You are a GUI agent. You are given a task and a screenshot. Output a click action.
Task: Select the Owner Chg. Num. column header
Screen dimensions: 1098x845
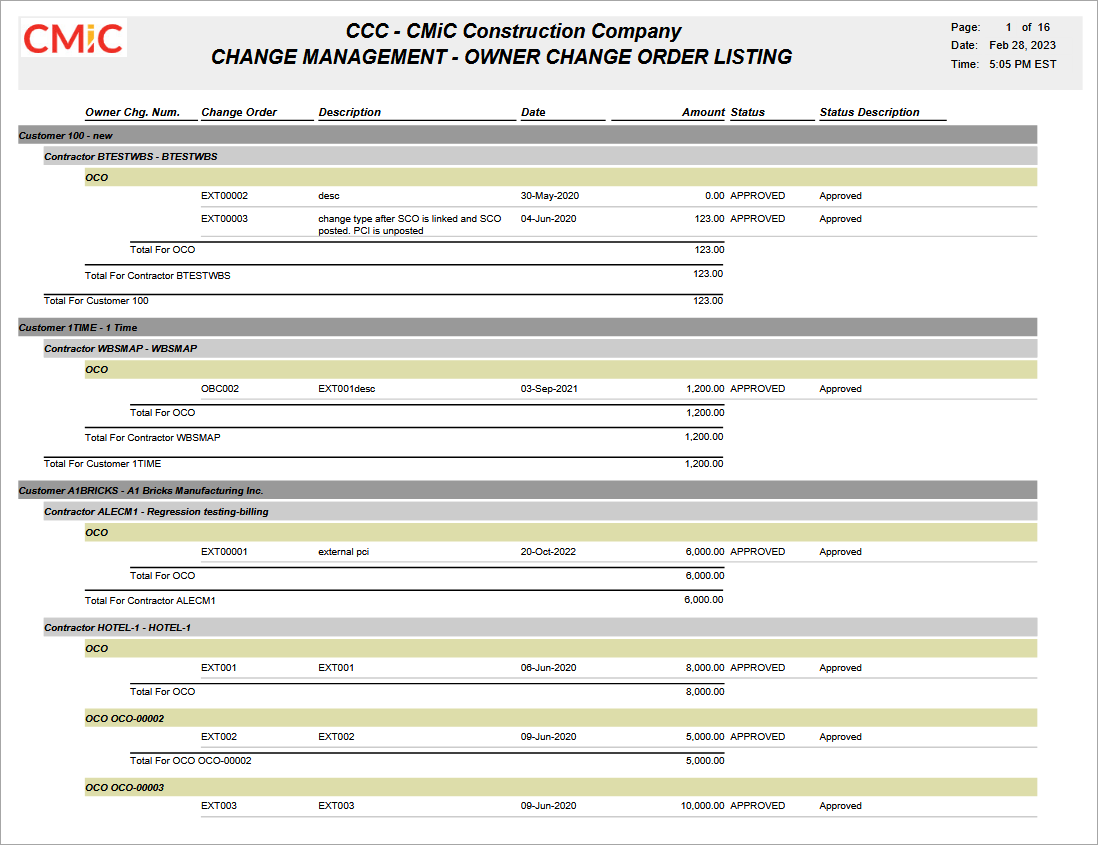(132, 112)
